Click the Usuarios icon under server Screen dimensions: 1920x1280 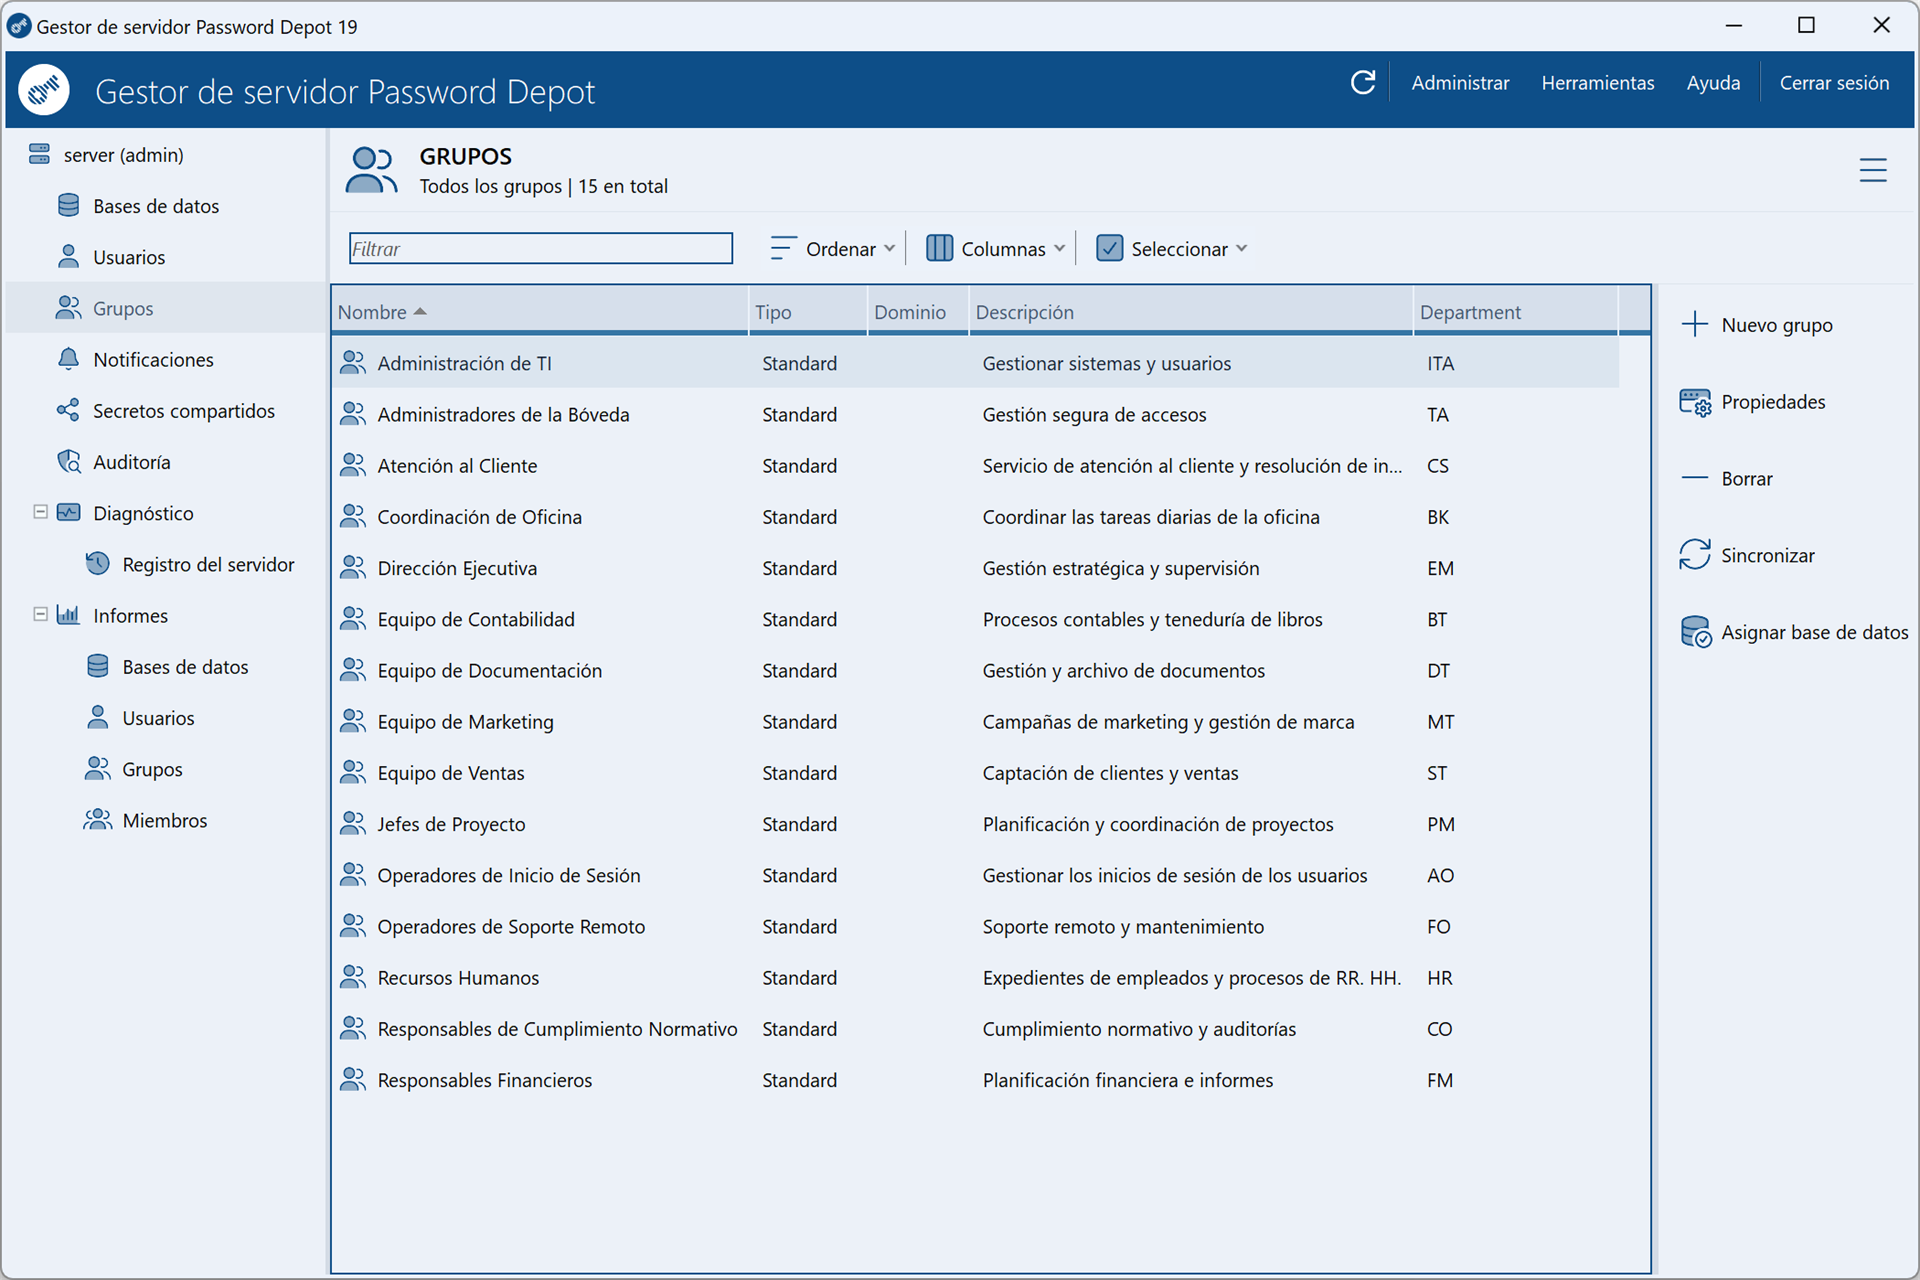[68, 256]
